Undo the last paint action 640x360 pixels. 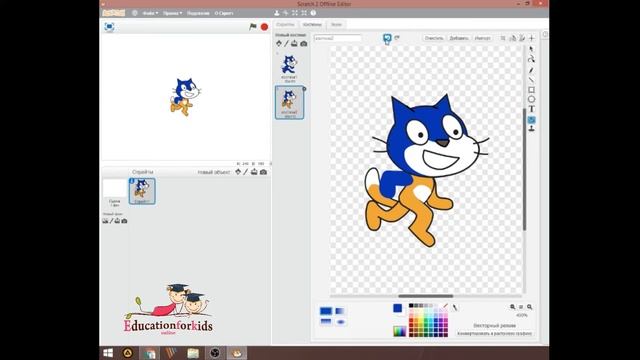(x=387, y=38)
